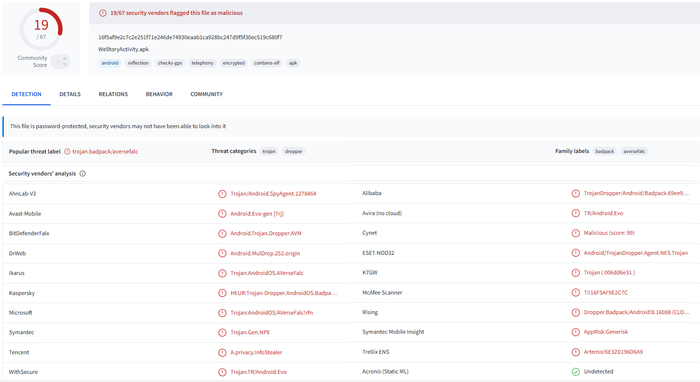The image size is (700, 382).
Task: Select the telephony tag
Action: tap(203, 63)
